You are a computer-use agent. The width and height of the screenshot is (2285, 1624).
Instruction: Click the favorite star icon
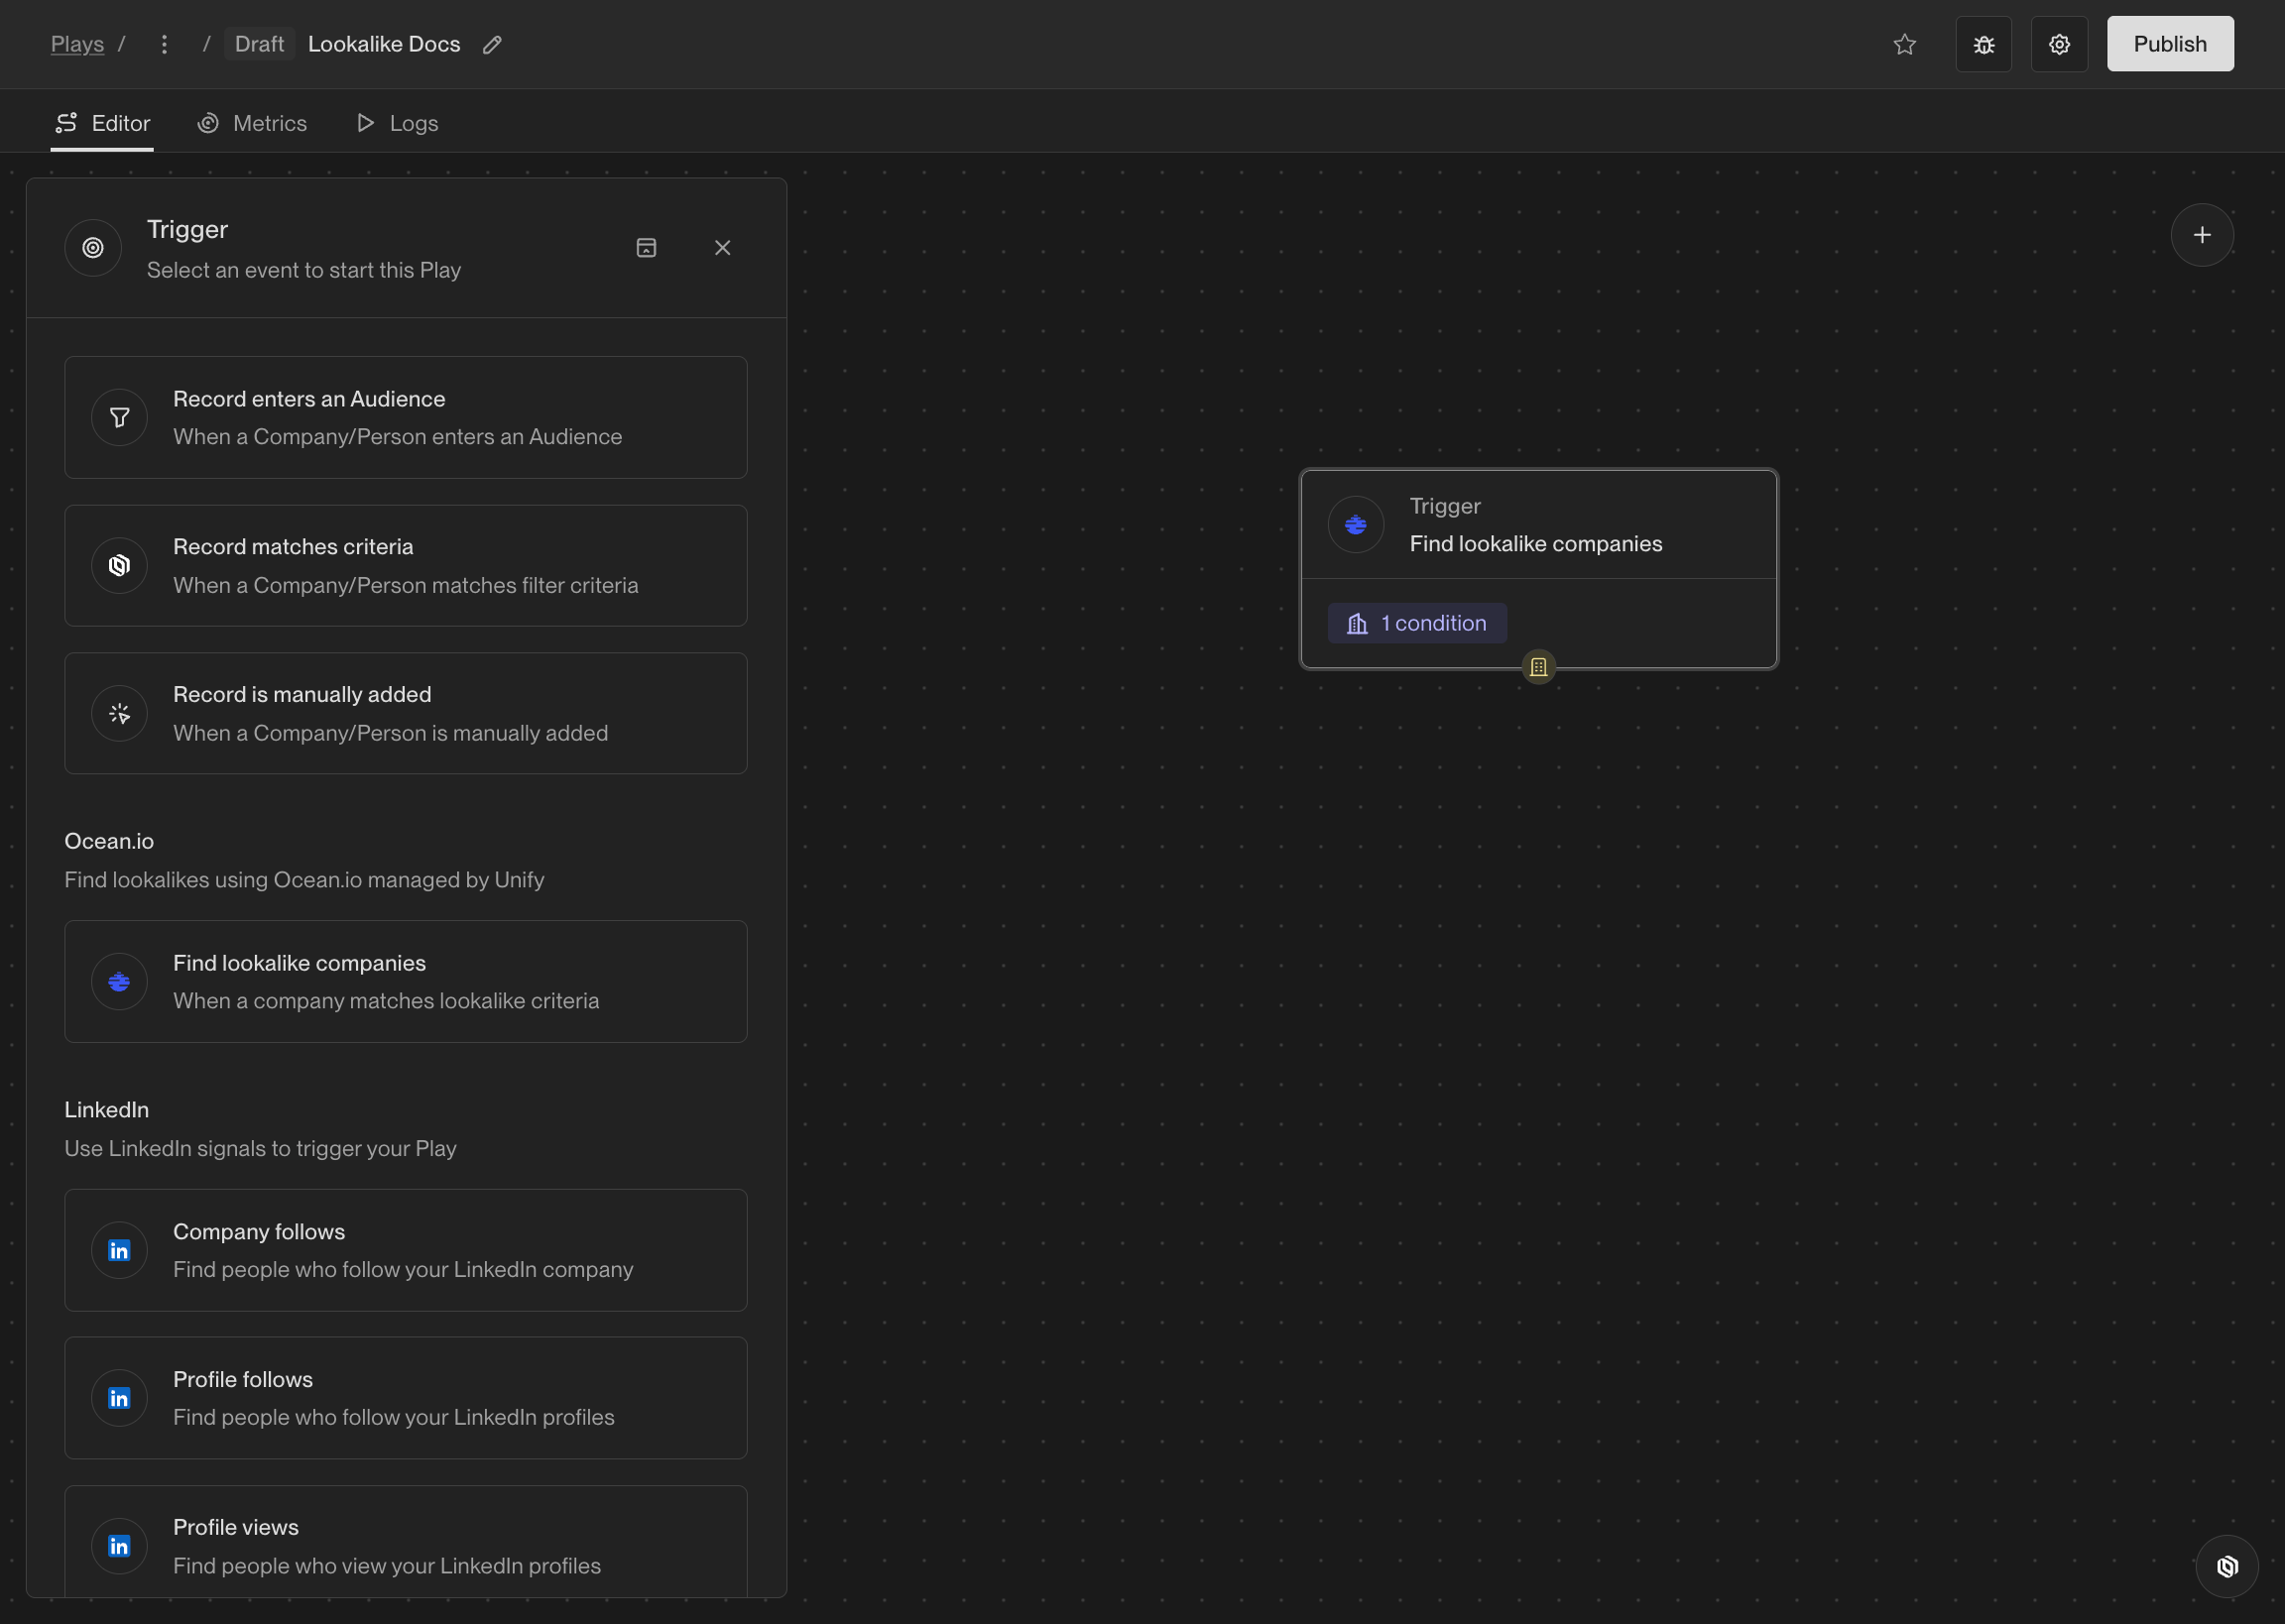click(1904, 44)
